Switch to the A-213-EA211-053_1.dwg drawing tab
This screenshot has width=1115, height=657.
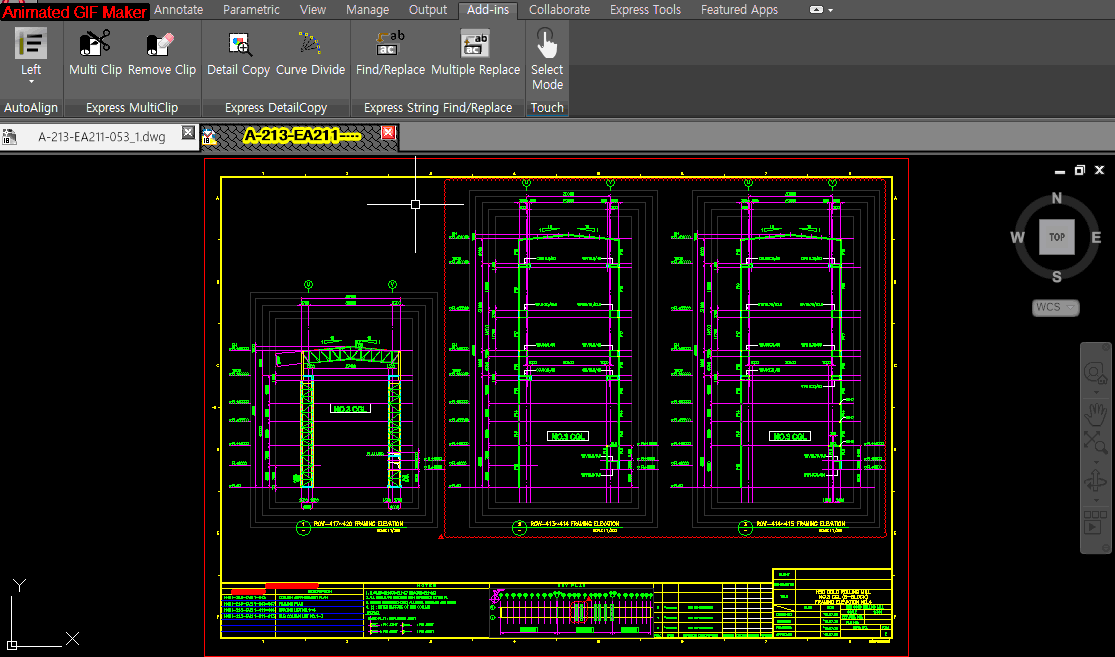[100, 135]
